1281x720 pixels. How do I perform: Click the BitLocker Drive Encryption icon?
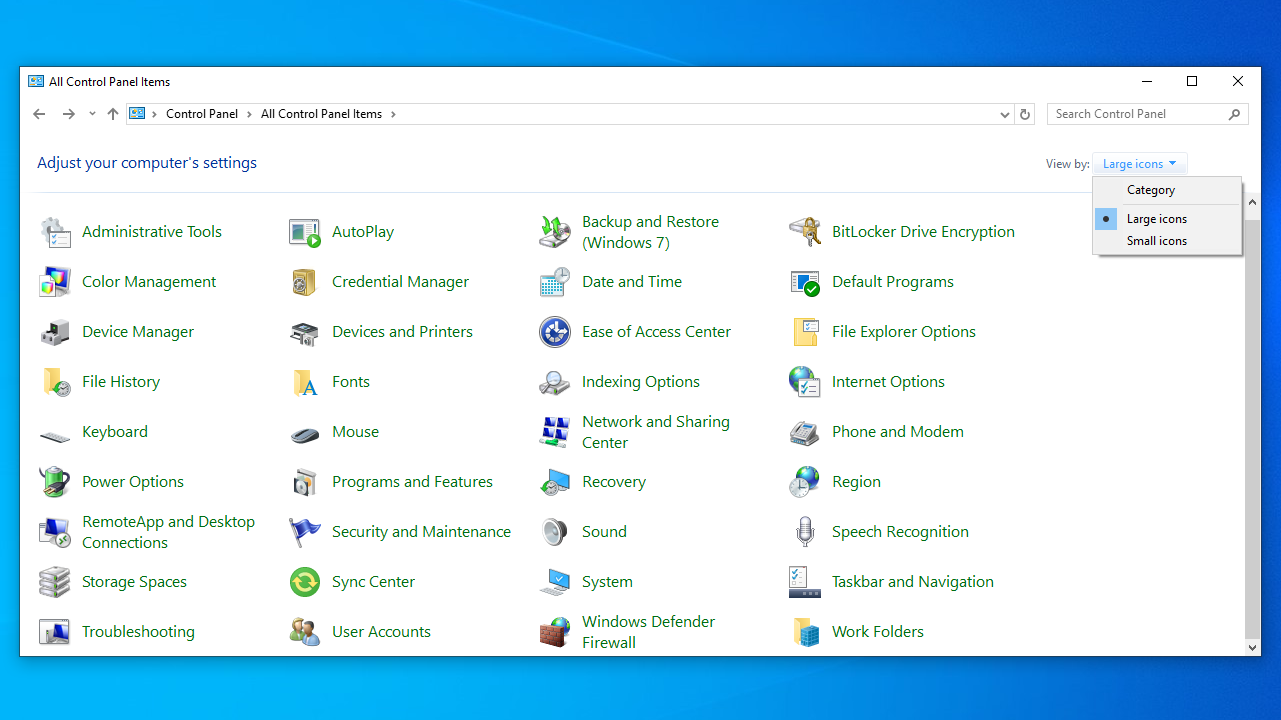(x=805, y=232)
